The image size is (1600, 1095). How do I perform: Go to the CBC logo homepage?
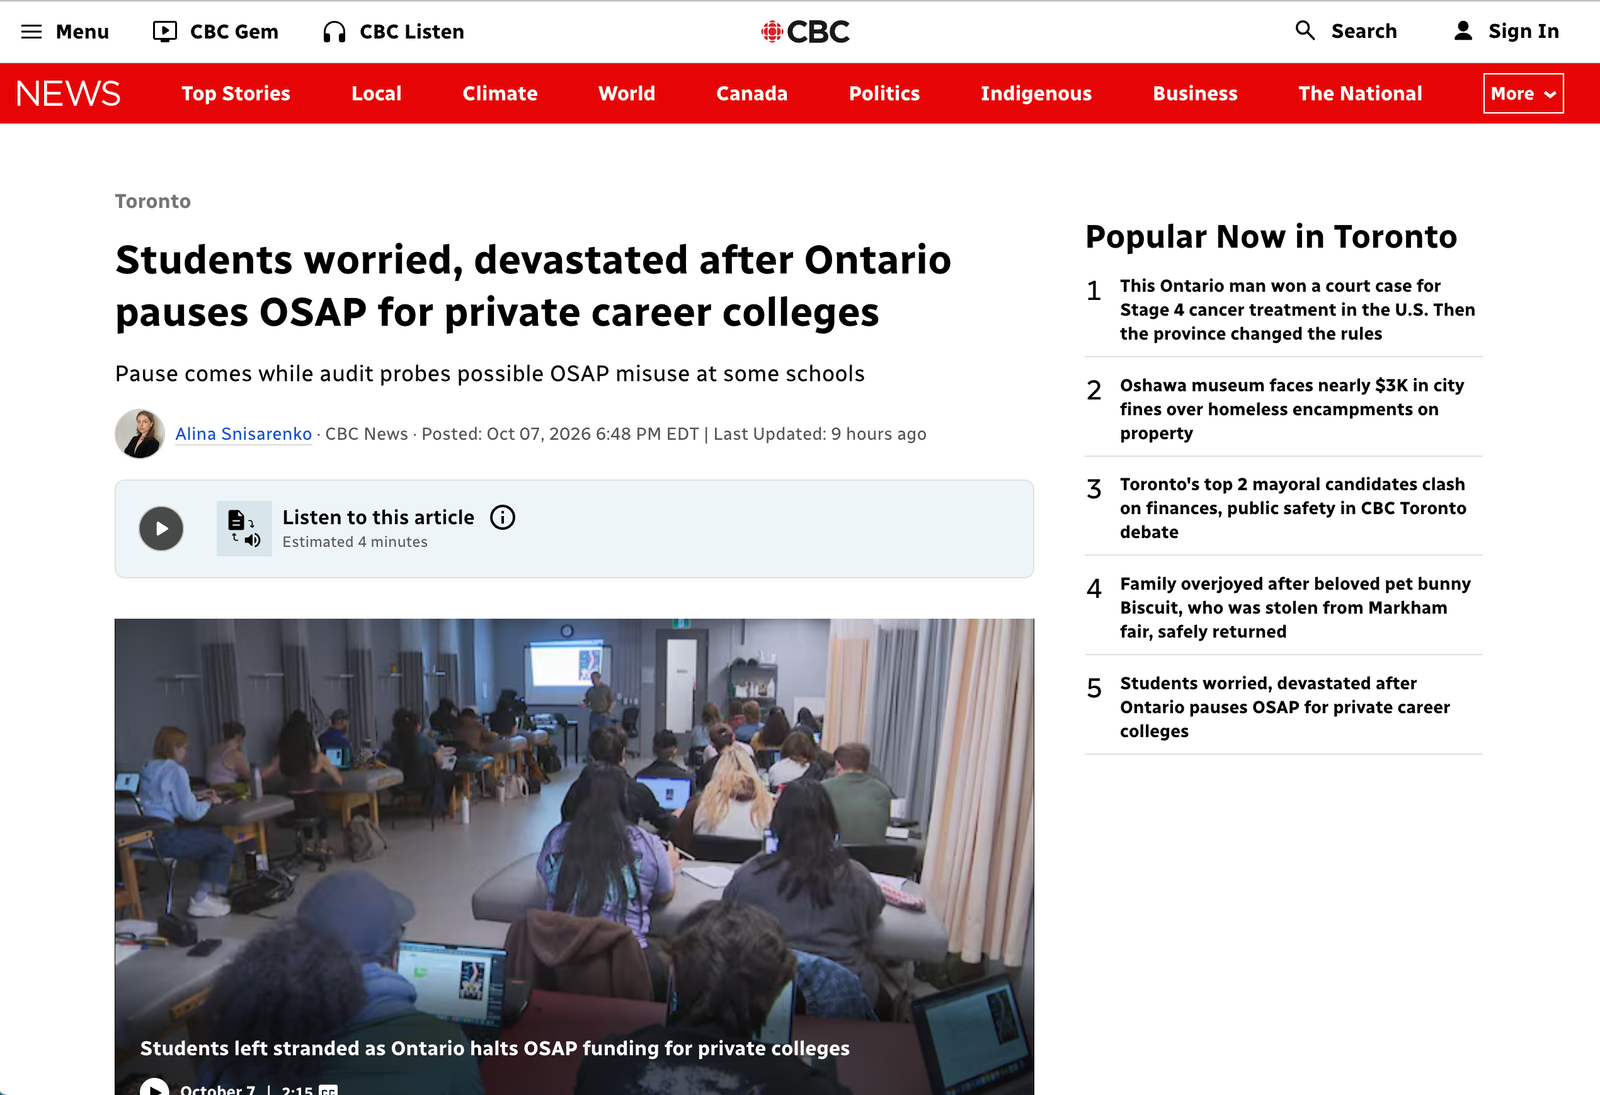(x=805, y=32)
